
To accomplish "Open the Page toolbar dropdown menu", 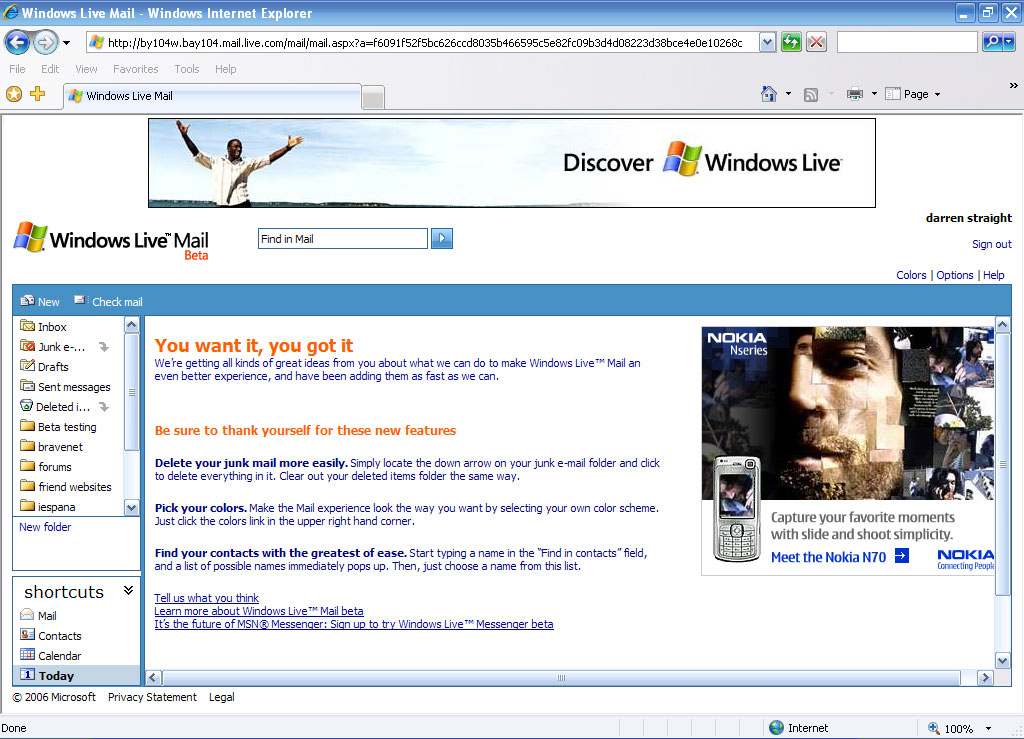I will tap(914, 94).
